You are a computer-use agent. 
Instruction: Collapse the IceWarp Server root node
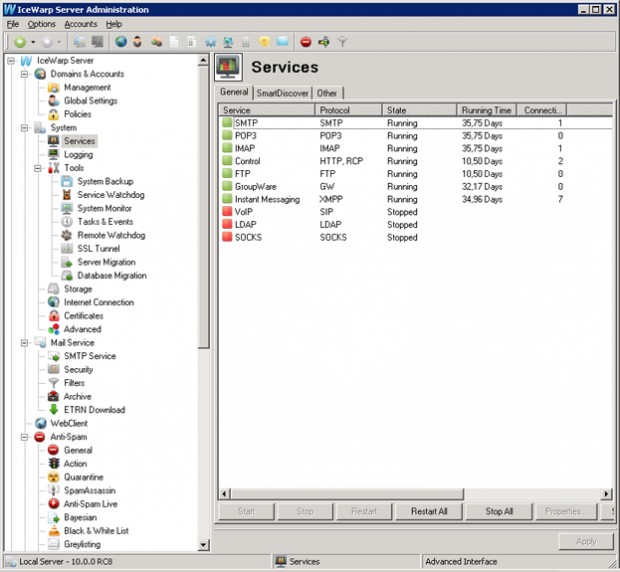coord(11,61)
